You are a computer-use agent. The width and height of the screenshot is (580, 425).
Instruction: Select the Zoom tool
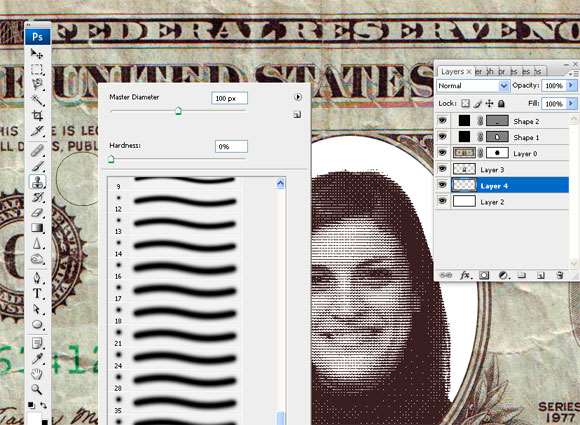37,389
